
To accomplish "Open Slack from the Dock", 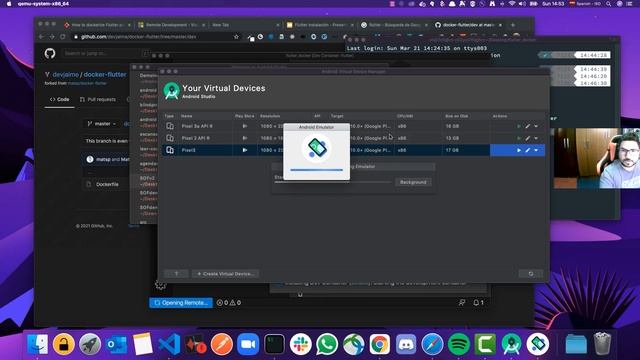I will coord(301,344).
